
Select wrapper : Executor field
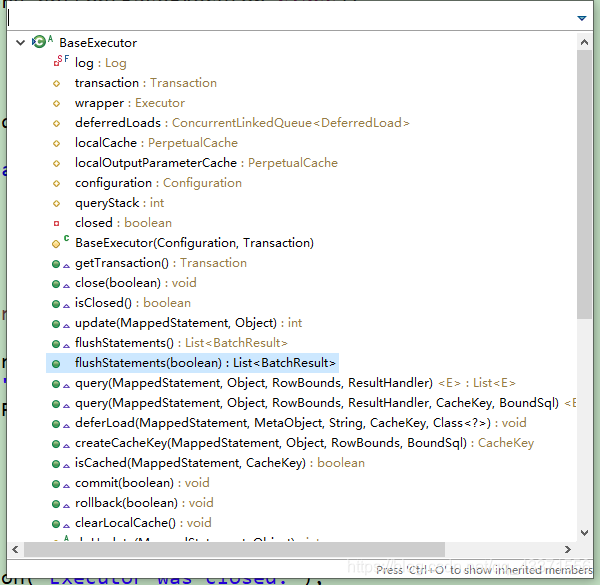[130, 103]
